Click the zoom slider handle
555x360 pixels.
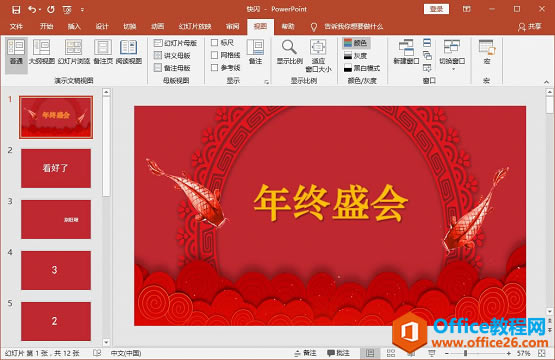tap(465, 353)
